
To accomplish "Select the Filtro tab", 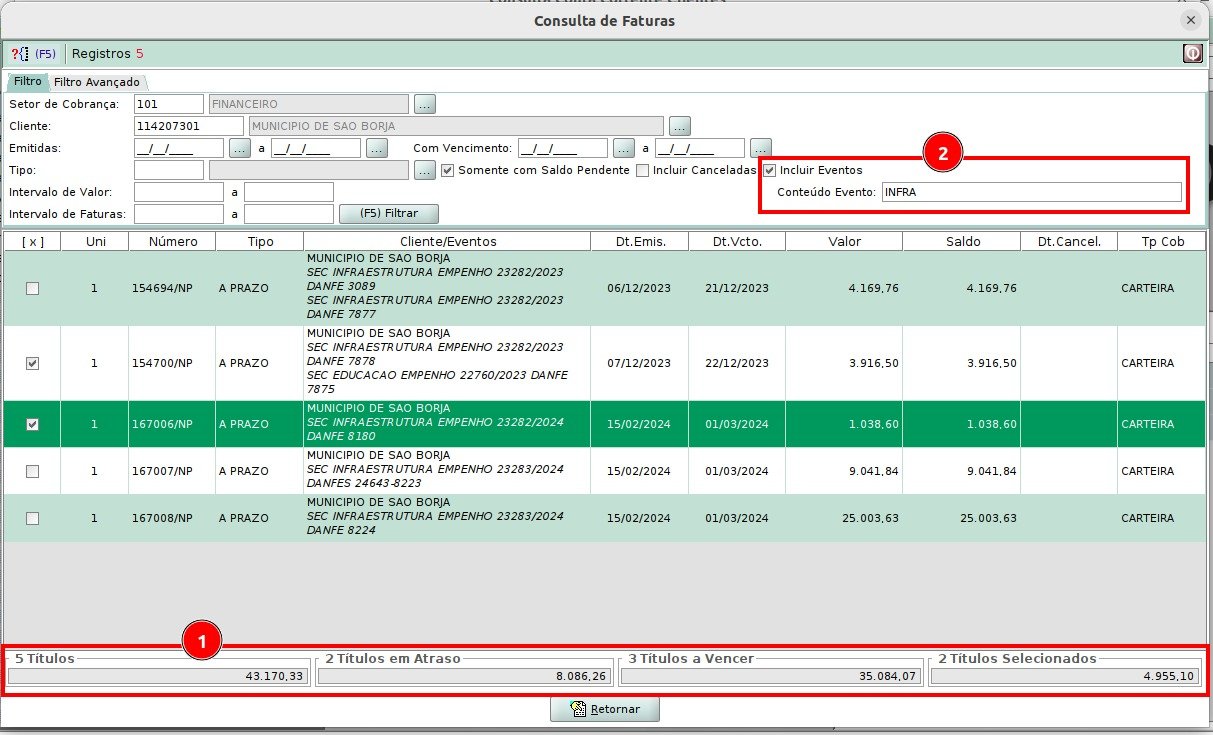I will tap(27, 82).
